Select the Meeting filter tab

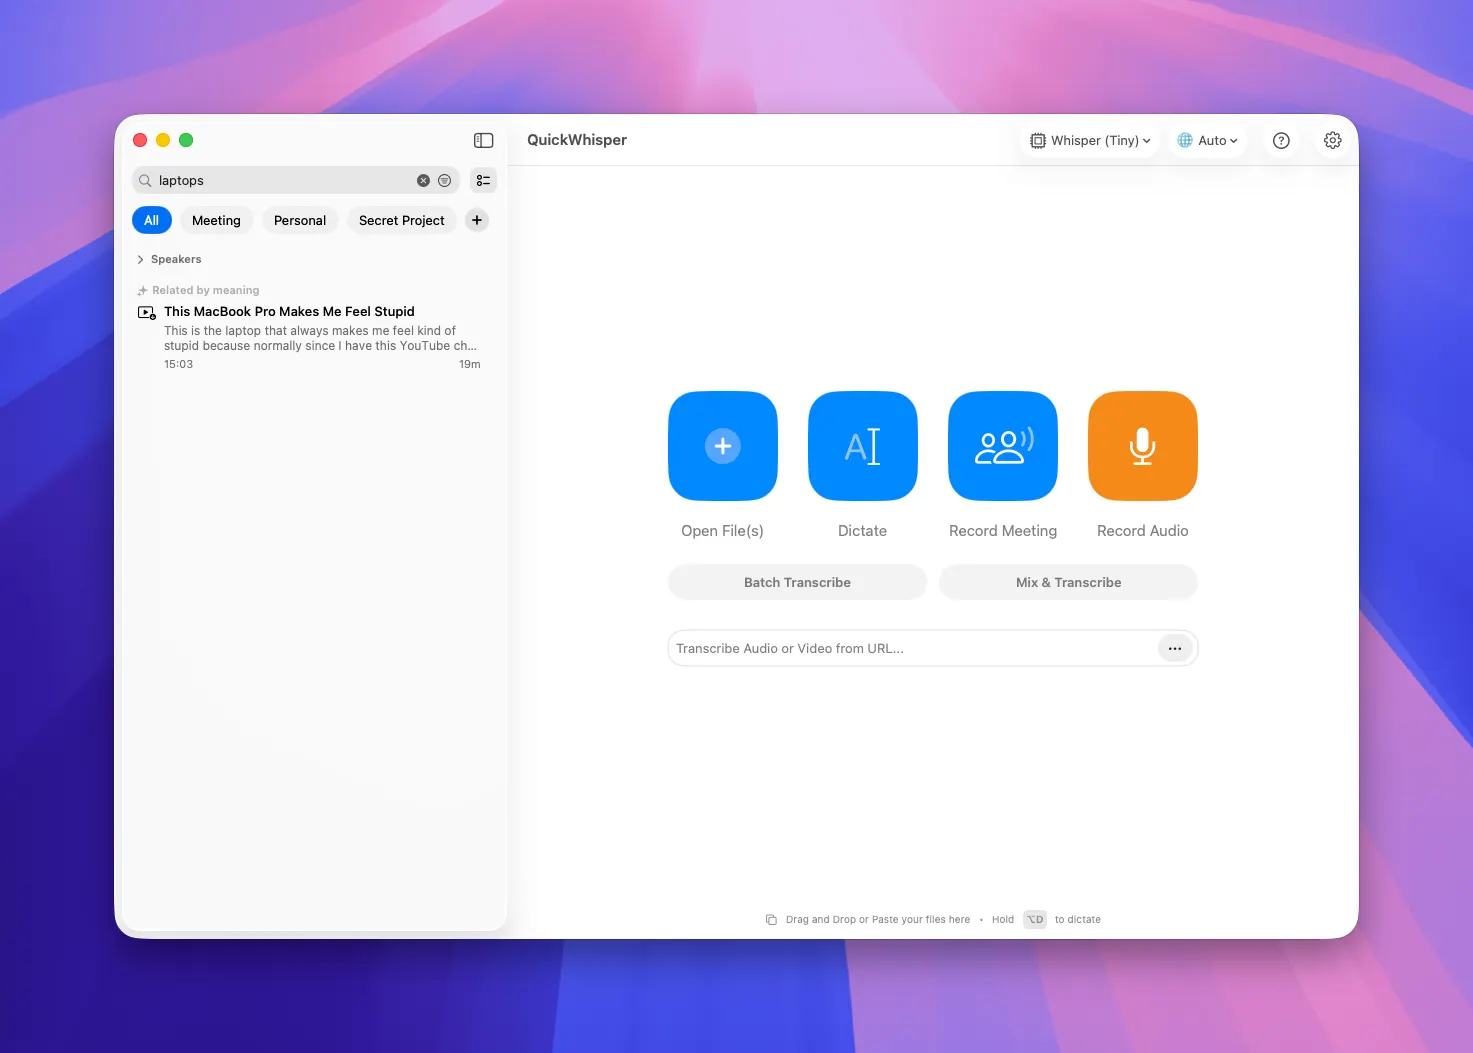click(x=216, y=220)
